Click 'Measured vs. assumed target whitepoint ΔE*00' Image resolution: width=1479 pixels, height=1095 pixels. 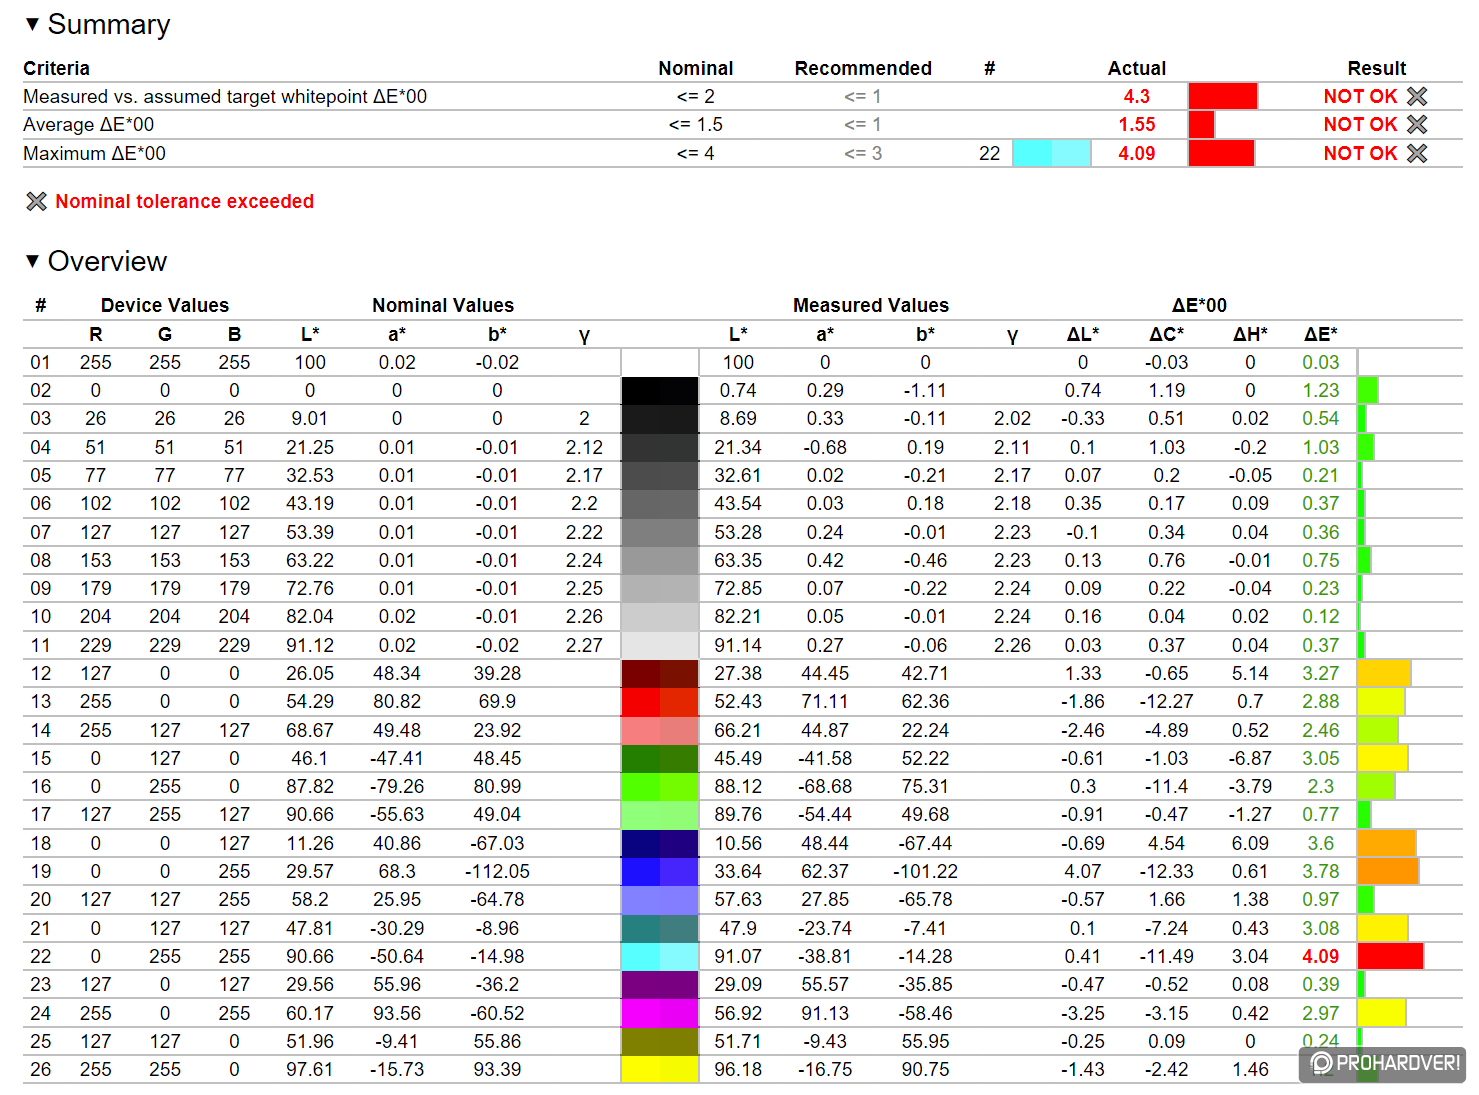pyautogui.click(x=225, y=96)
